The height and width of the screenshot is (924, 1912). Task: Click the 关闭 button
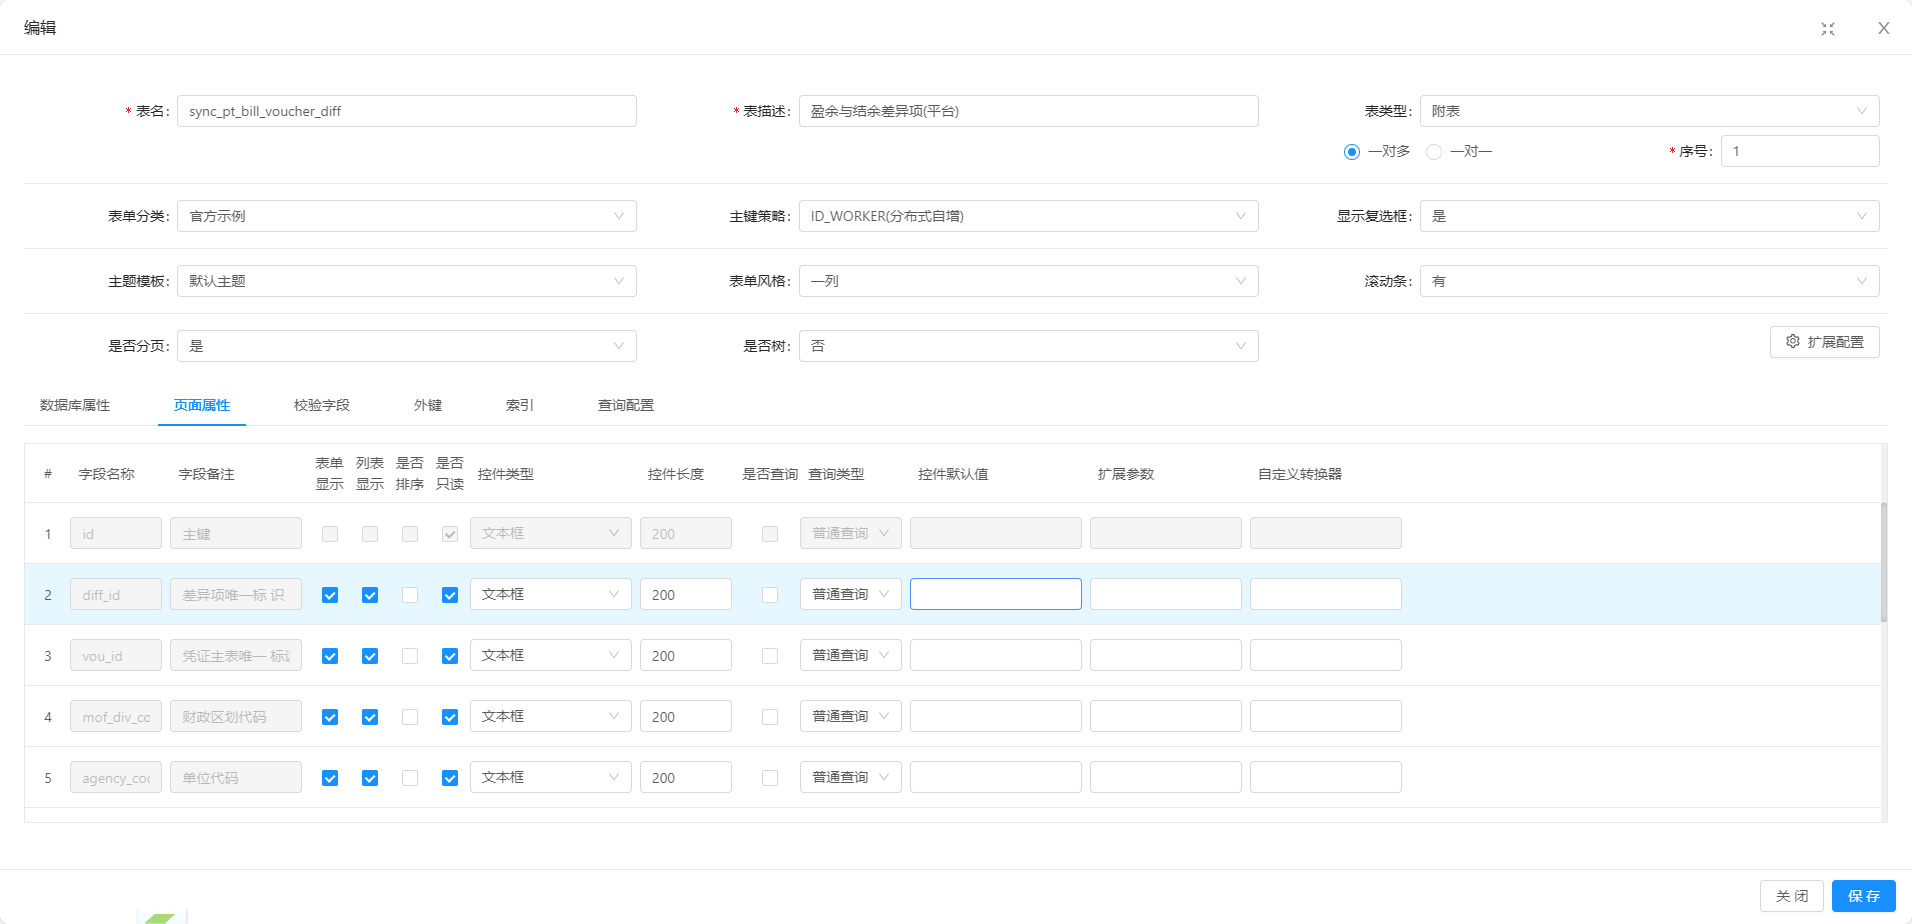1791,896
